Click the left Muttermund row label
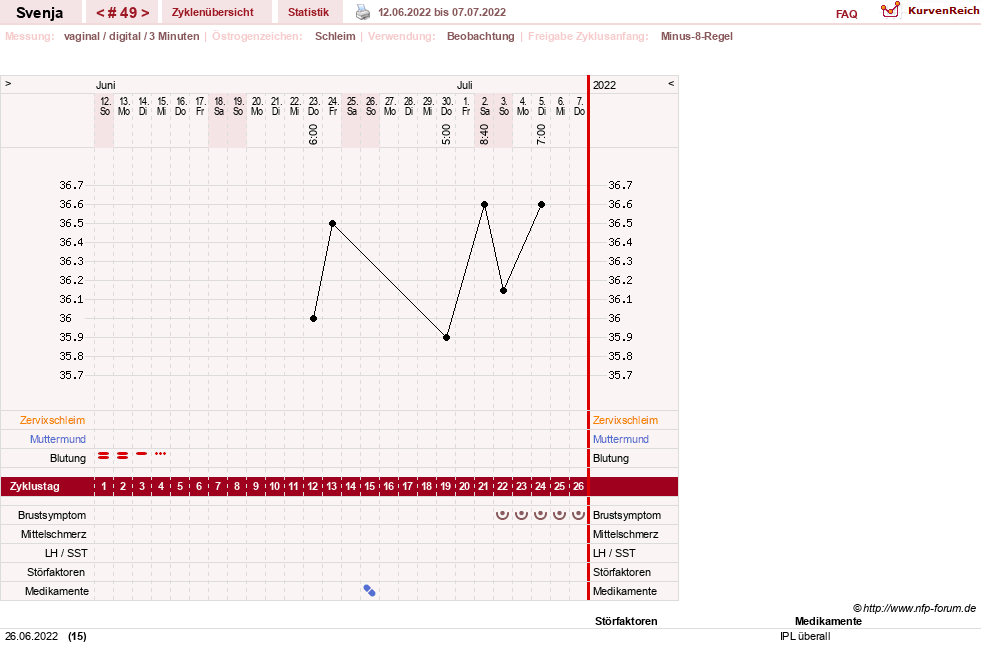 click(58, 439)
